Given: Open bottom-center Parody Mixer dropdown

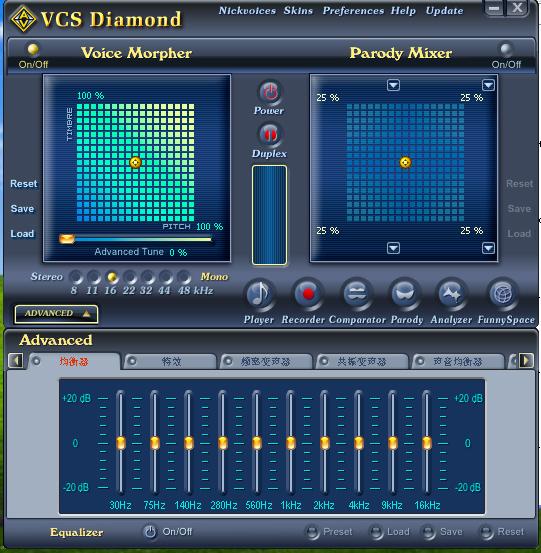Looking at the screenshot, I should 393,248.
